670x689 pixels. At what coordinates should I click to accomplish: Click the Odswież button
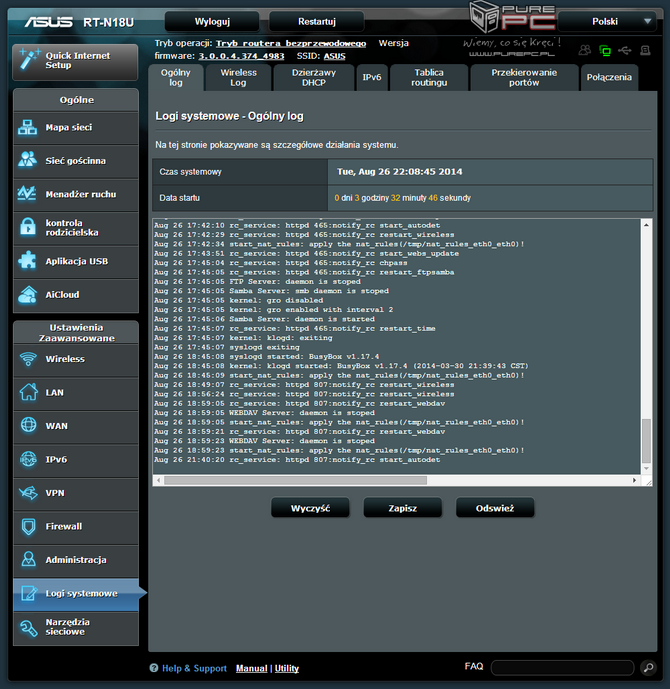[x=495, y=508]
